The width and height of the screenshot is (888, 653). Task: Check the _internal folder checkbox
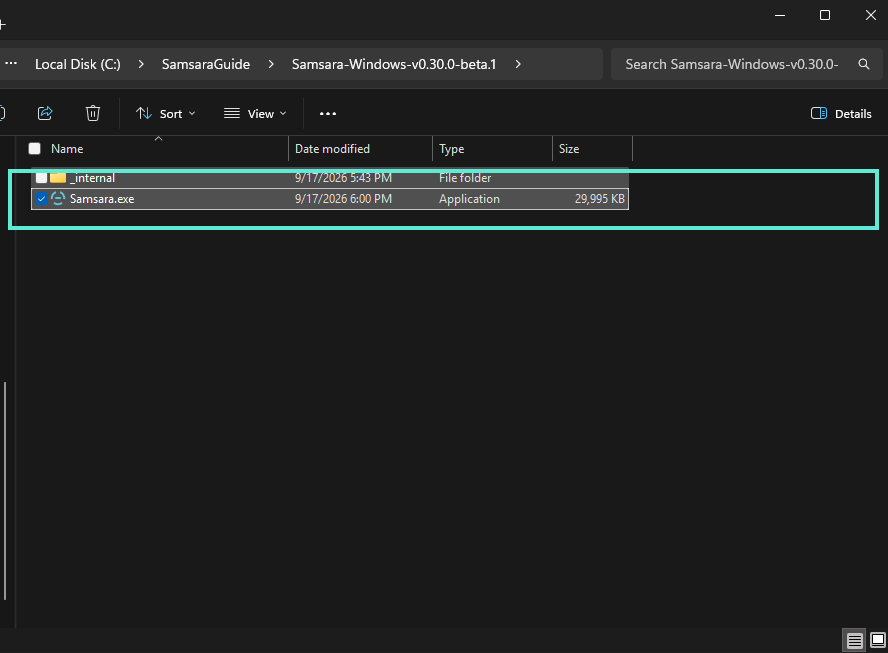pos(41,178)
